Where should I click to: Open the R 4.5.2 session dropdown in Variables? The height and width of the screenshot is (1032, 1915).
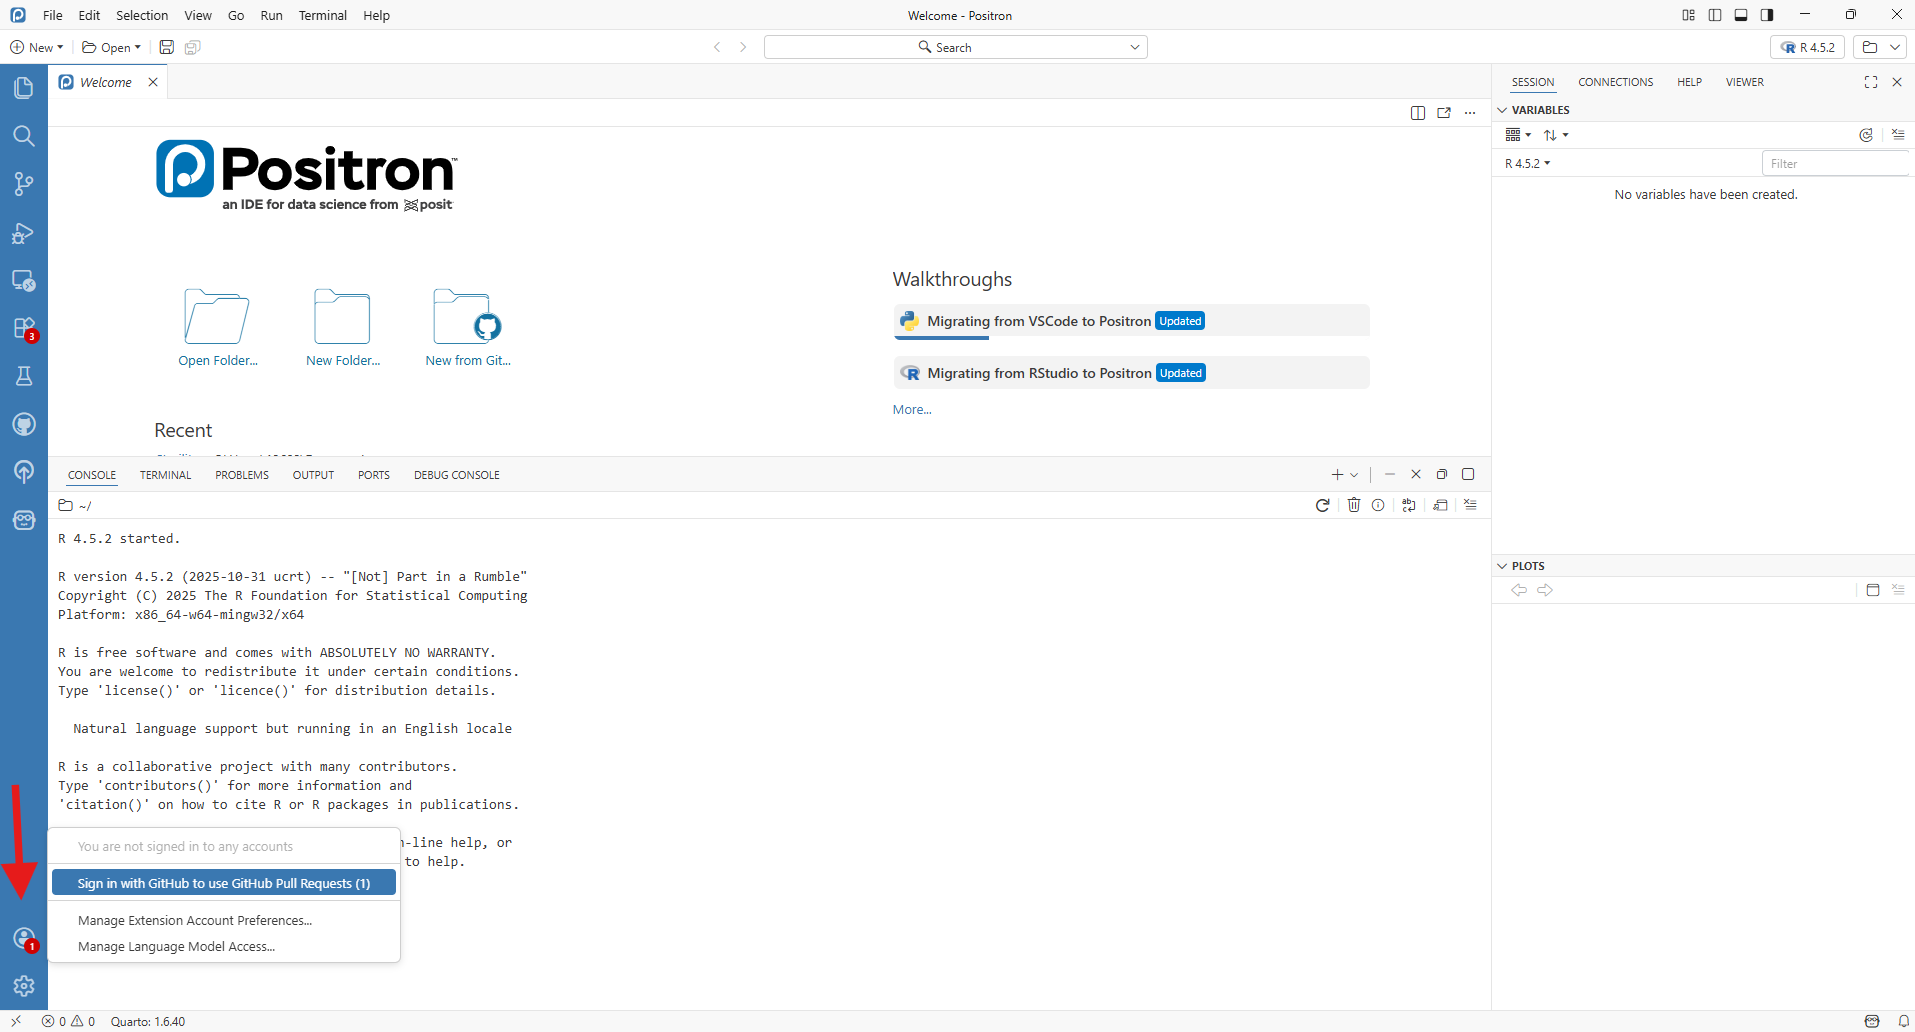point(1527,163)
